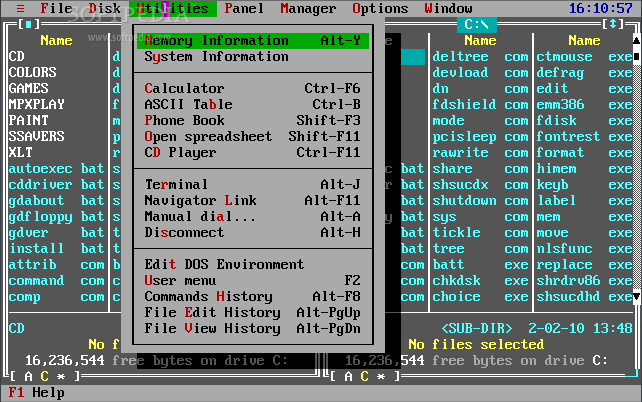Viewport: 642px width, 402px height.
Task: Click asterisk in right panel drive bar
Action: (x=381, y=377)
